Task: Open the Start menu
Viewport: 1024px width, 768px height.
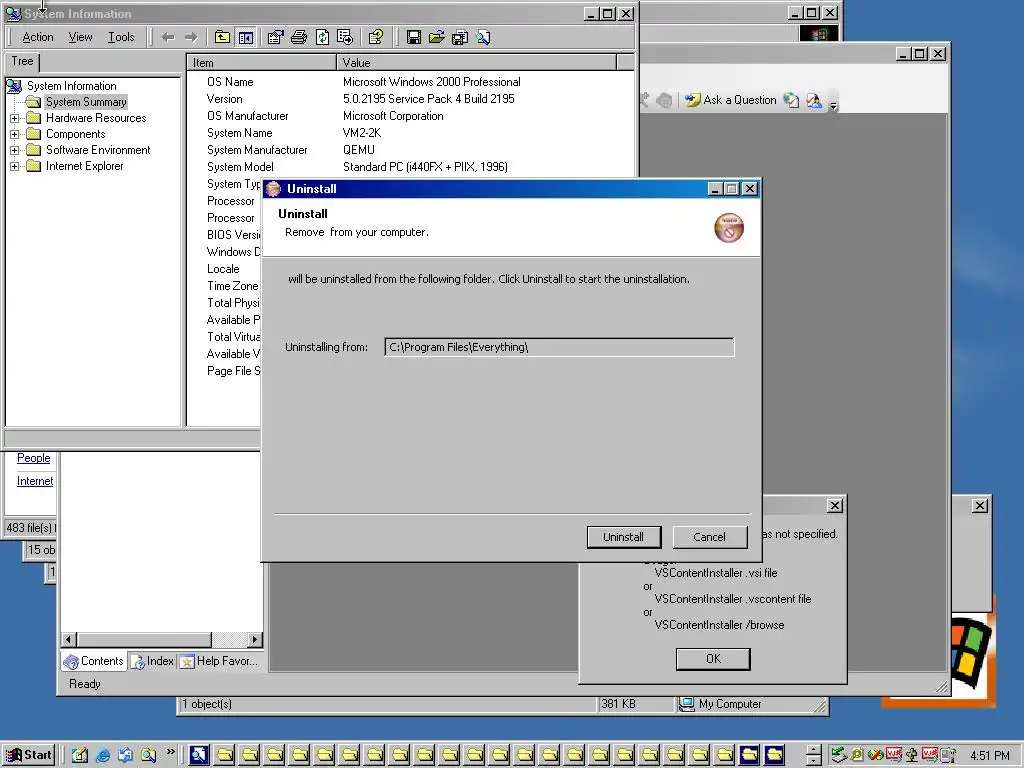Action: point(27,756)
